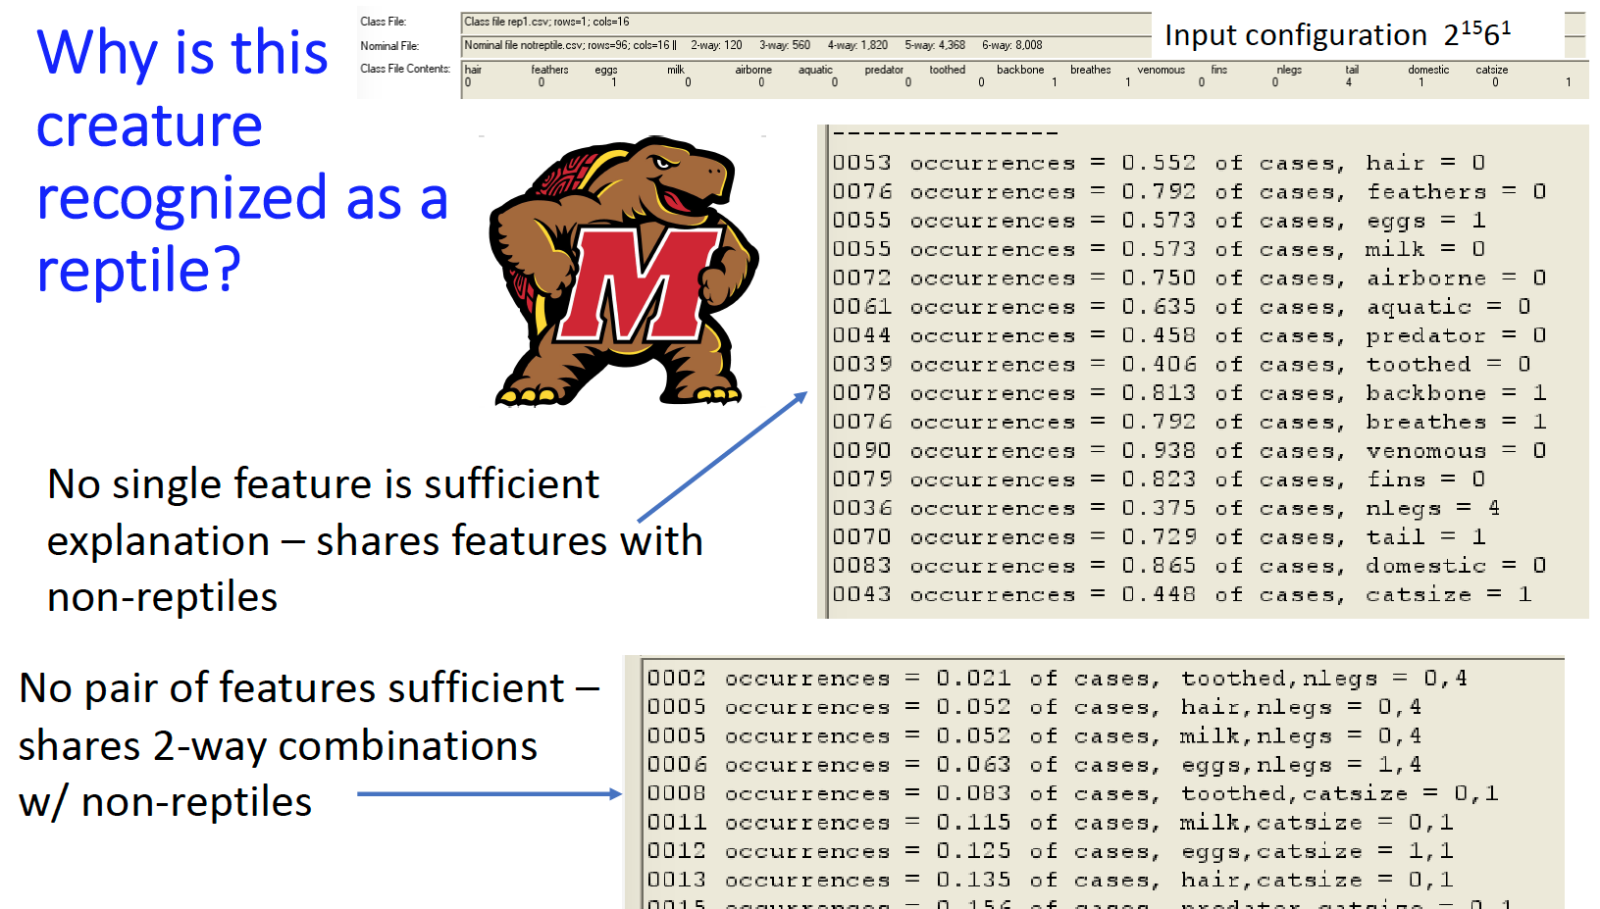The height and width of the screenshot is (909, 1600).
Task: Click the 'toothed' column header in contents
Action: tap(947, 70)
